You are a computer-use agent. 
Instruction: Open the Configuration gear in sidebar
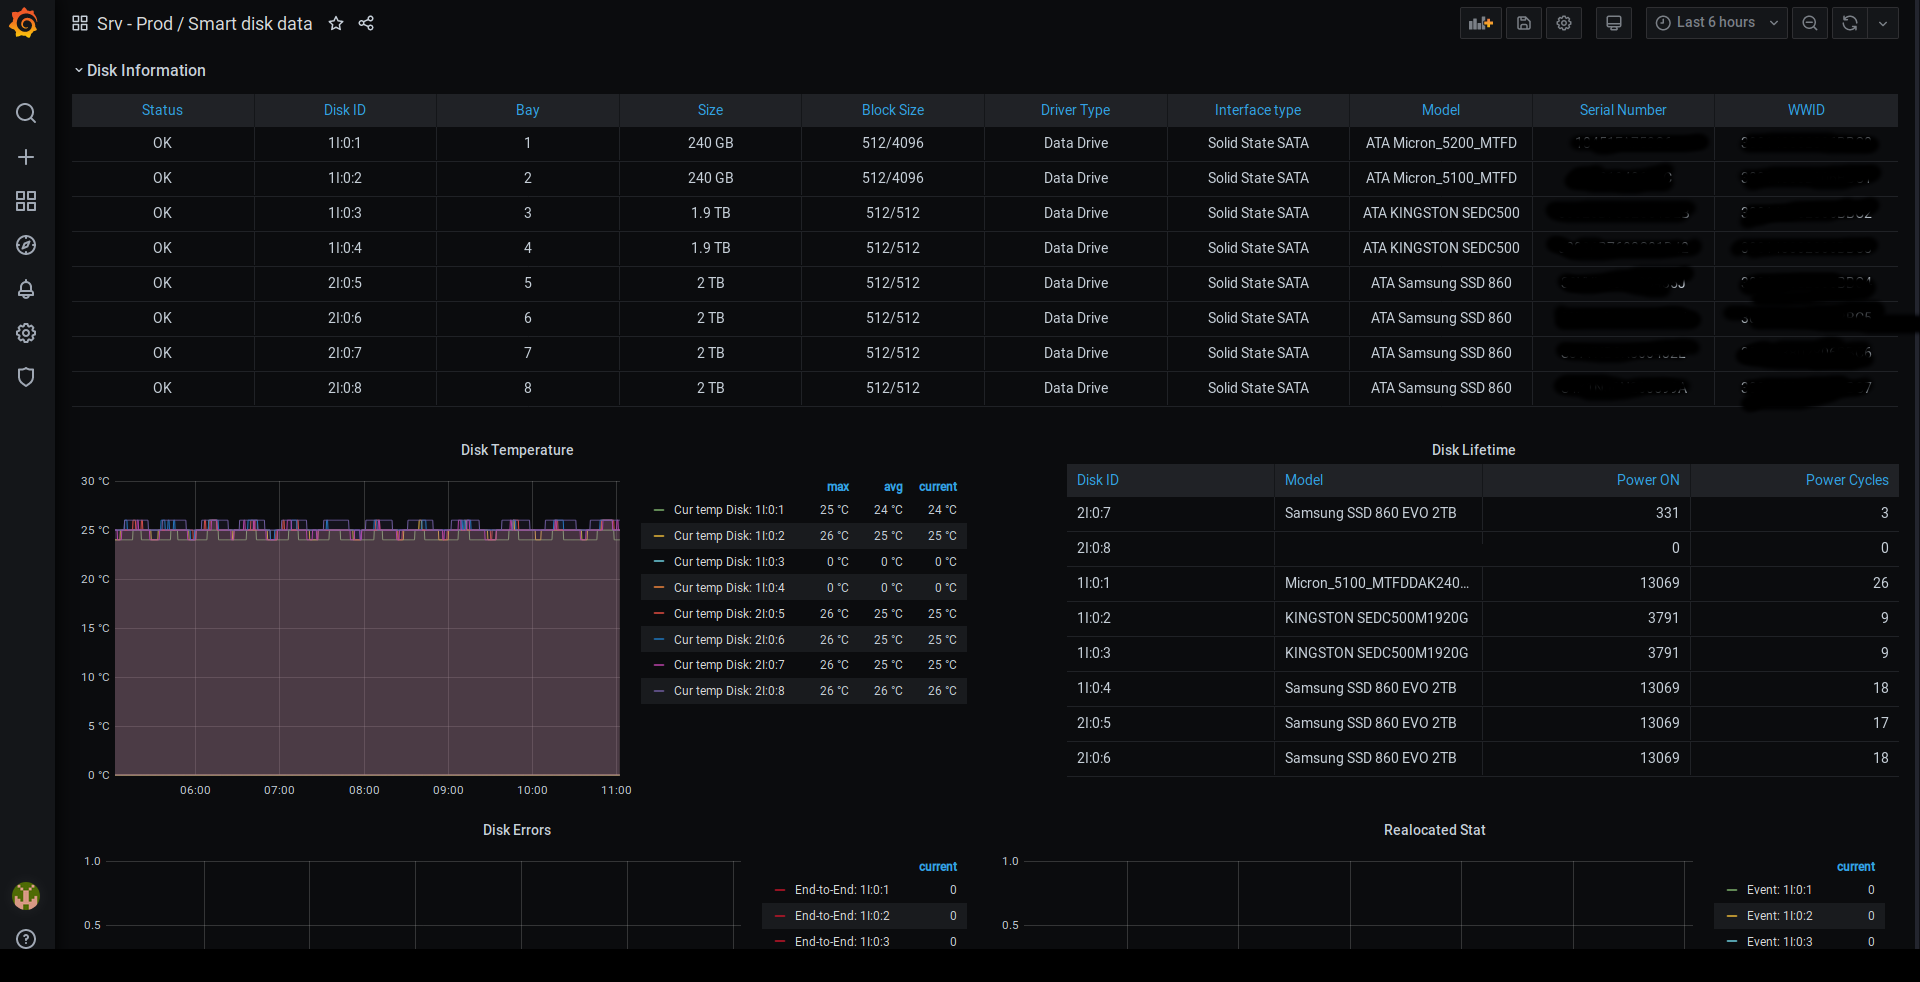pyautogui.click(x=26, y=333)
